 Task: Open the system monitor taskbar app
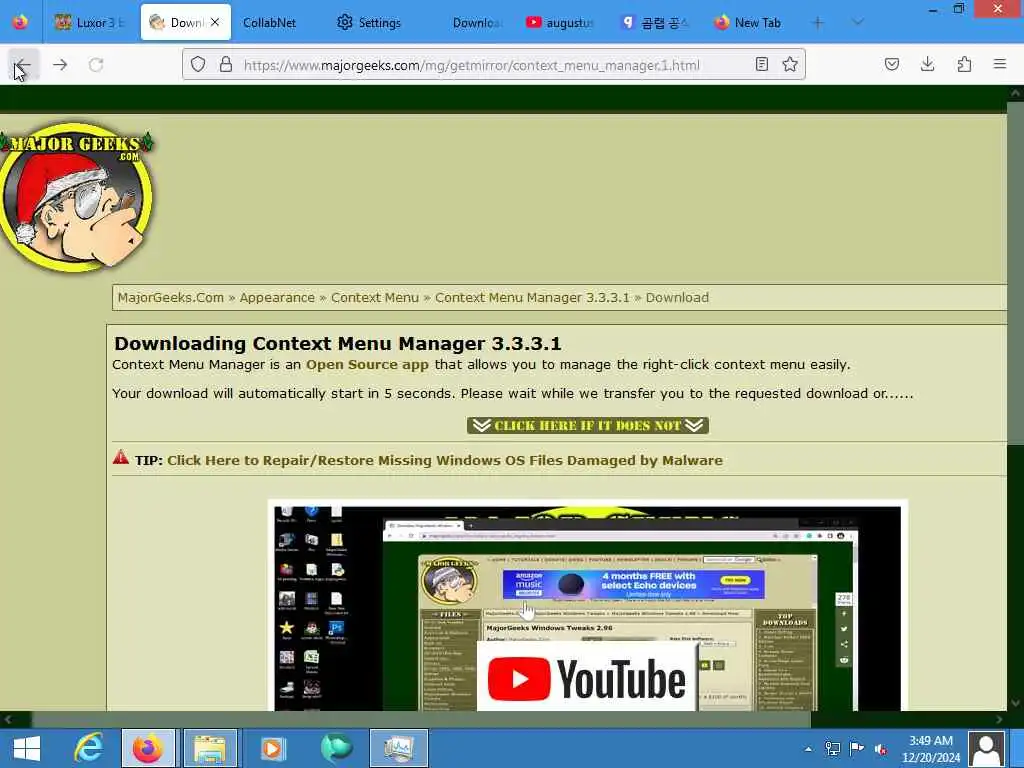click(398, 748)
